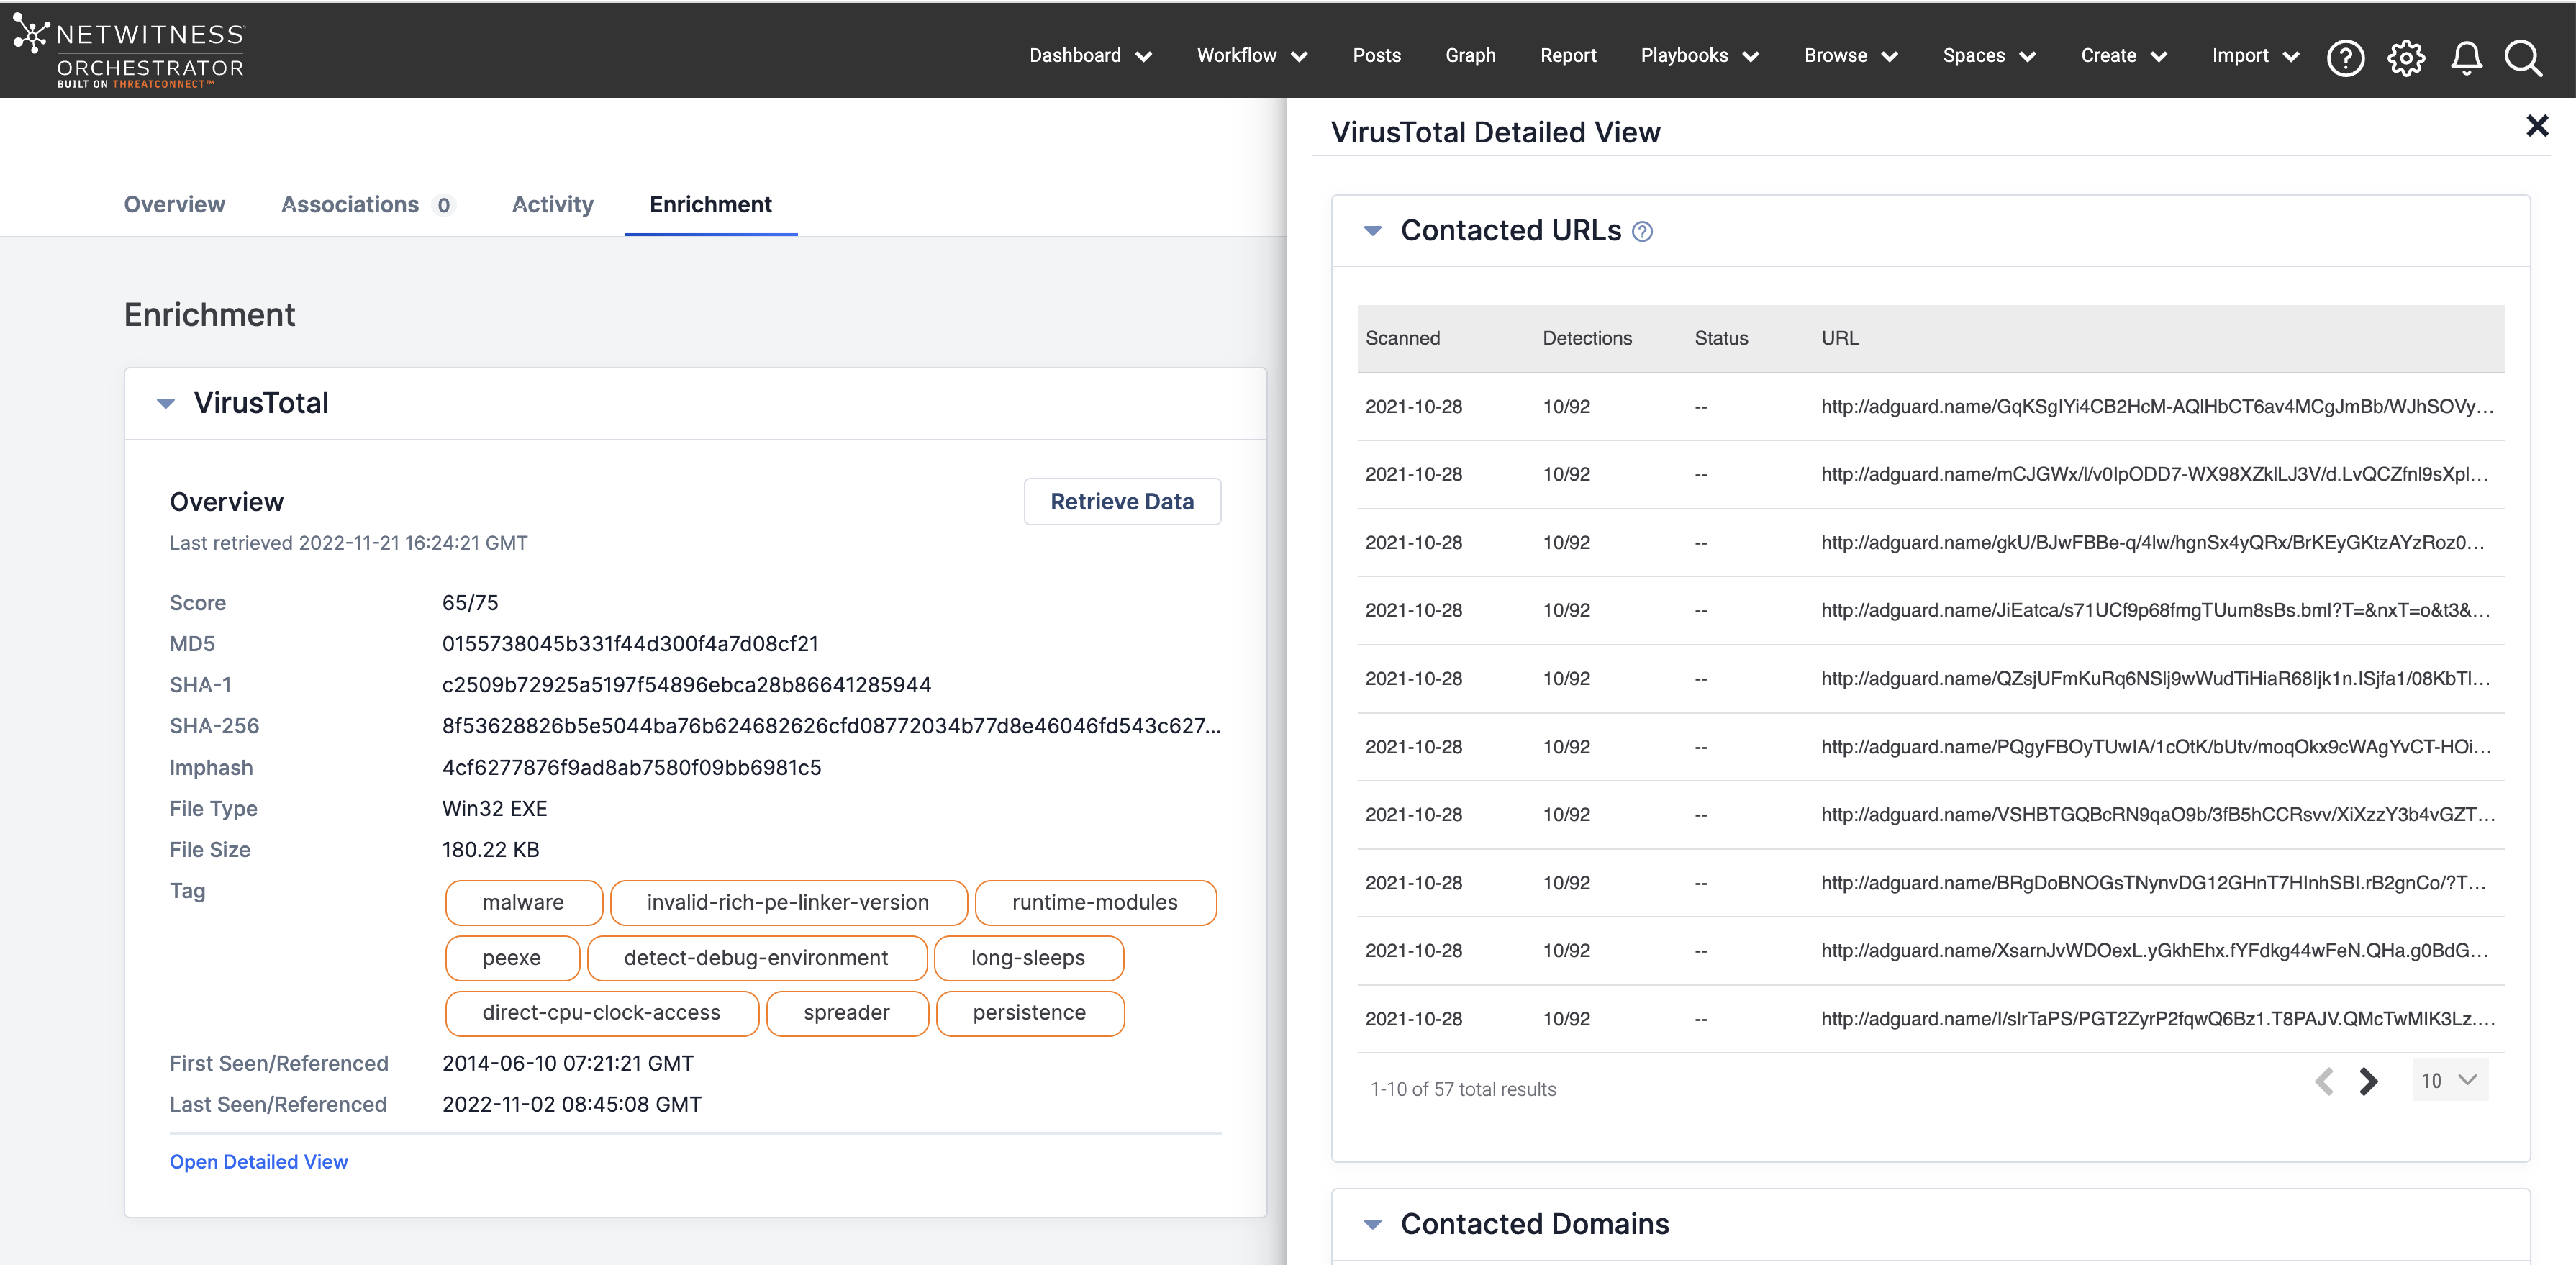This screenshot has width=2576, height=1265.
Task: Click the MD5 hash value 0155738045b331f44d300f4a7d08cf21
Action: coord(630,644)
